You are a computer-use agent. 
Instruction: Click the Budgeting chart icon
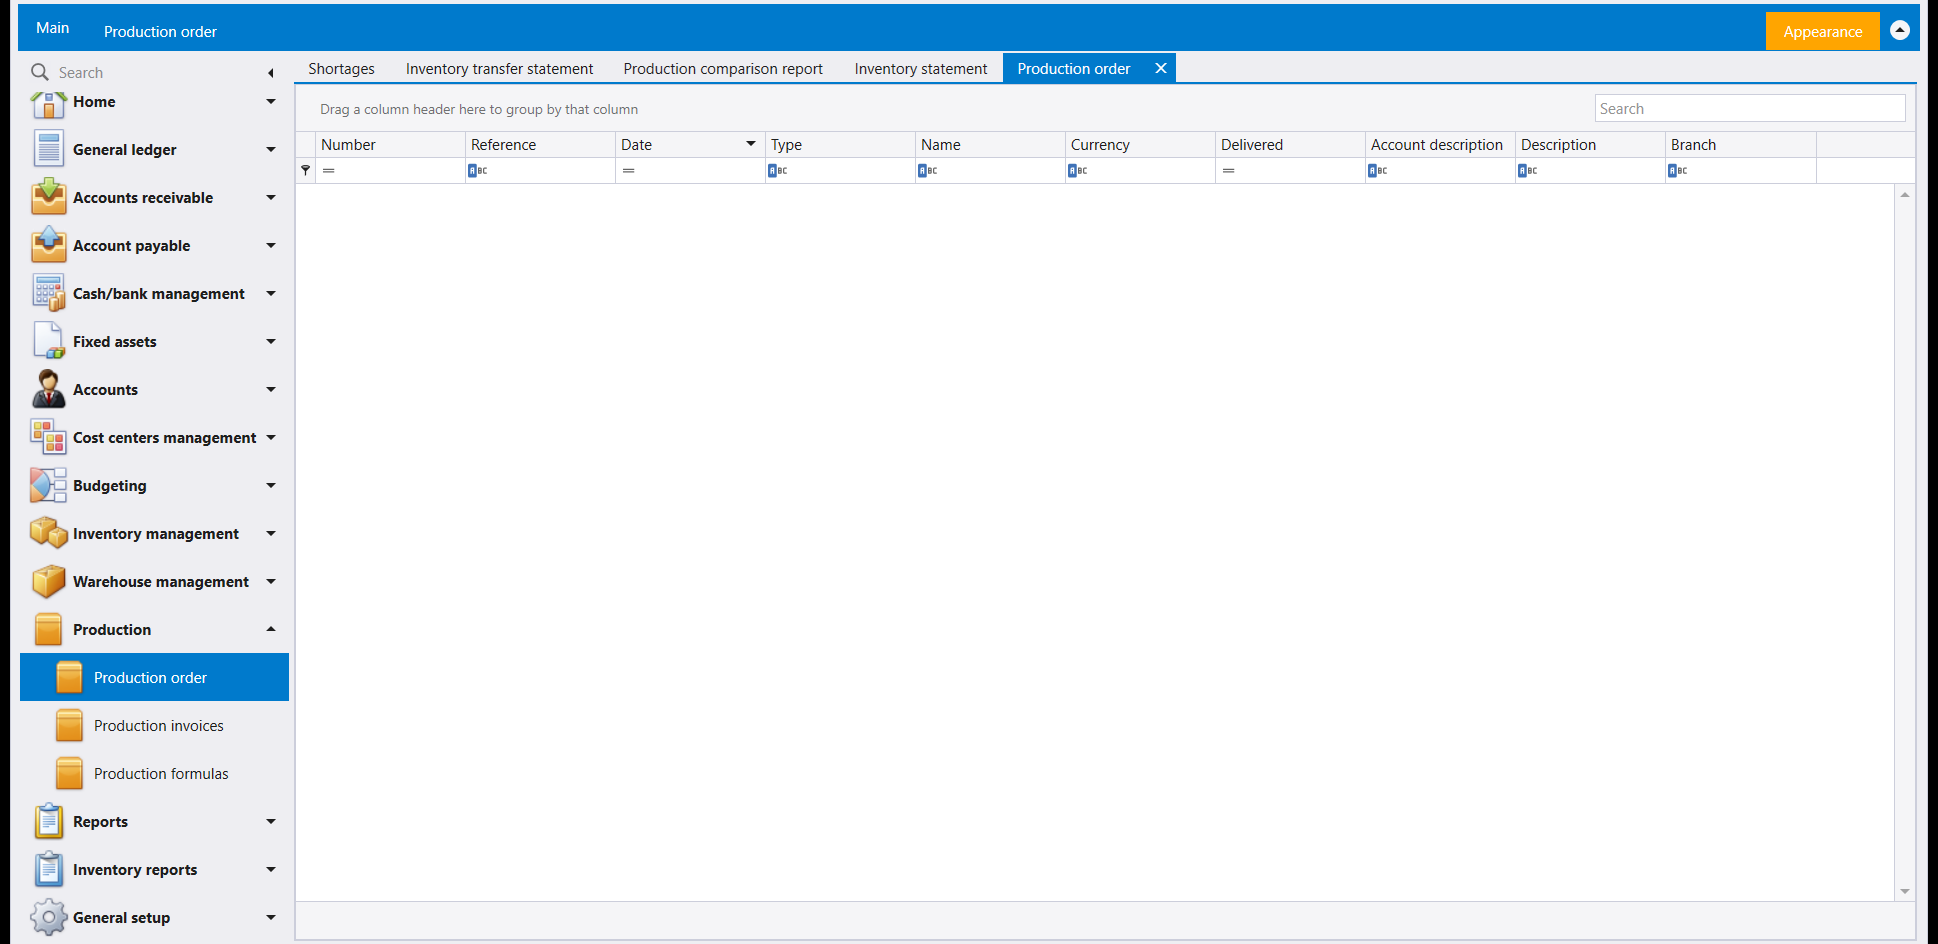click(48, 485)
